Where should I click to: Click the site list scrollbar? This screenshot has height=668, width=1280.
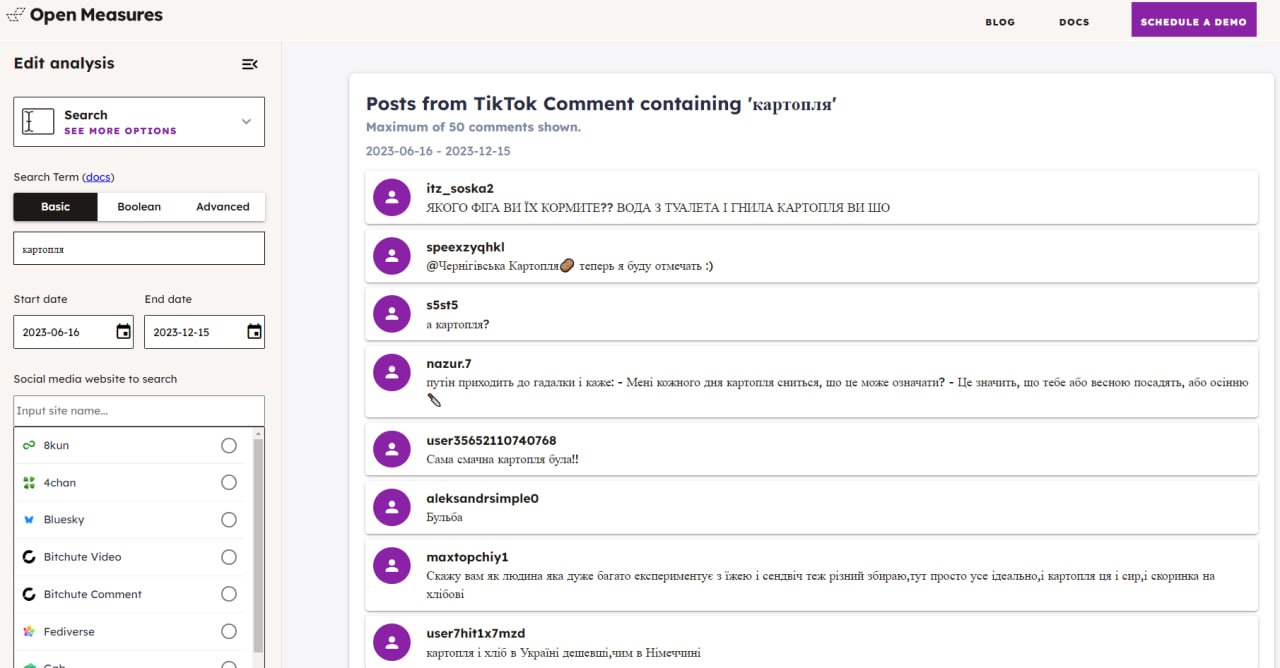pos(259,545)
